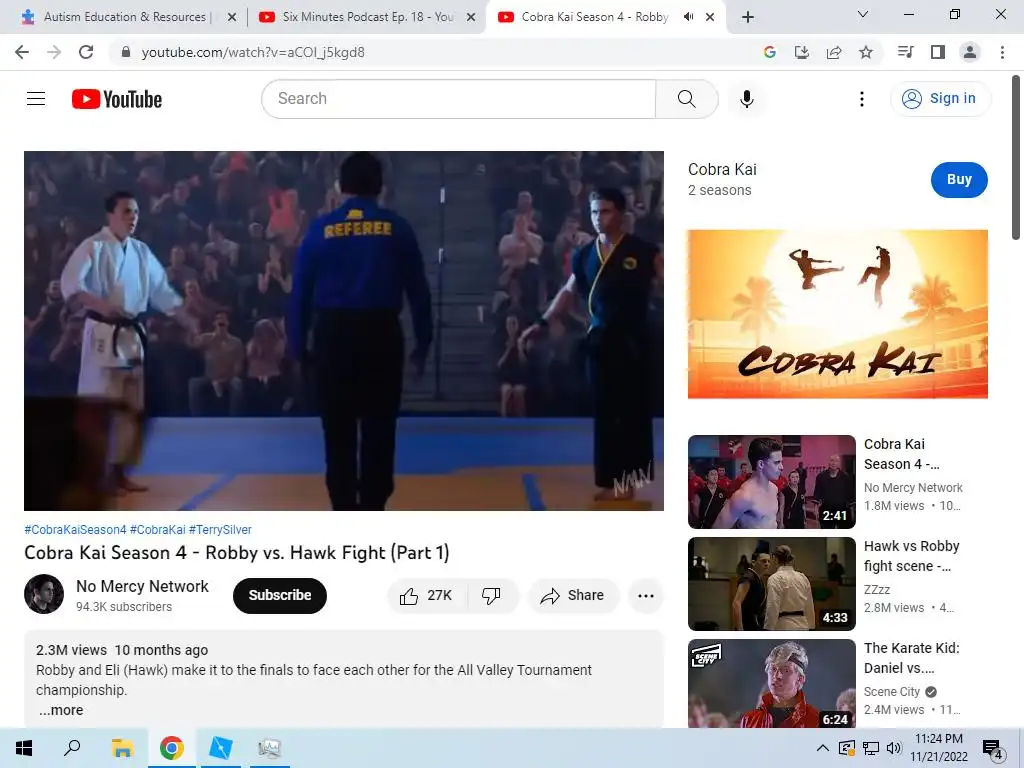Open No Mercy Network channel avatar
Screen dimensions: 1024x768
44,594
